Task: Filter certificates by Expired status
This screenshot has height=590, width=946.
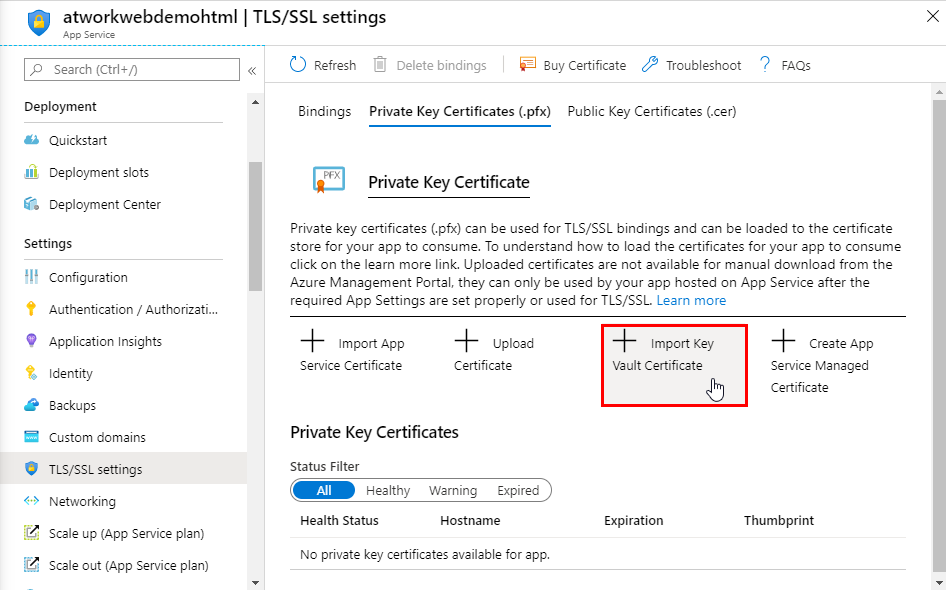Action: point(518,491)
